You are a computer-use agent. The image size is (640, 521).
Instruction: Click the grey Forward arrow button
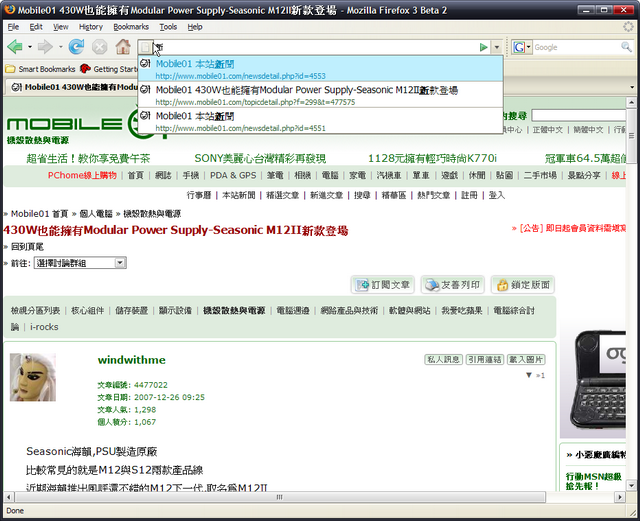click(x=45, y=47)
